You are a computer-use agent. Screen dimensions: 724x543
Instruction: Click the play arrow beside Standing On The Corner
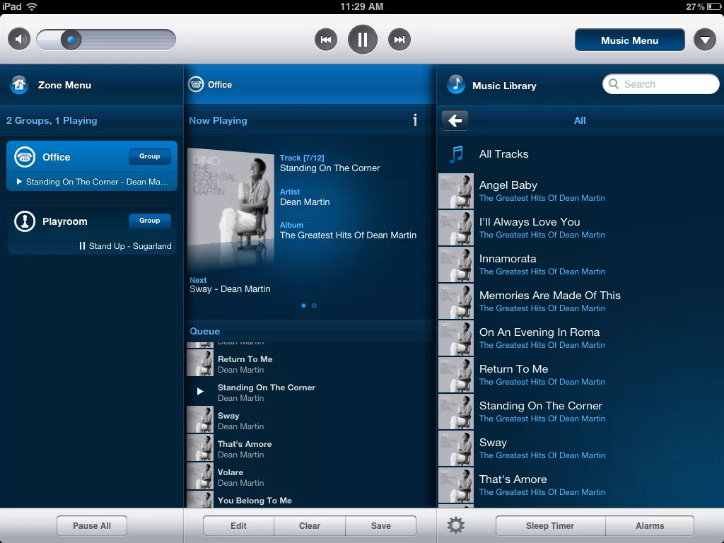pyautogui.click(x=200, y=392)
